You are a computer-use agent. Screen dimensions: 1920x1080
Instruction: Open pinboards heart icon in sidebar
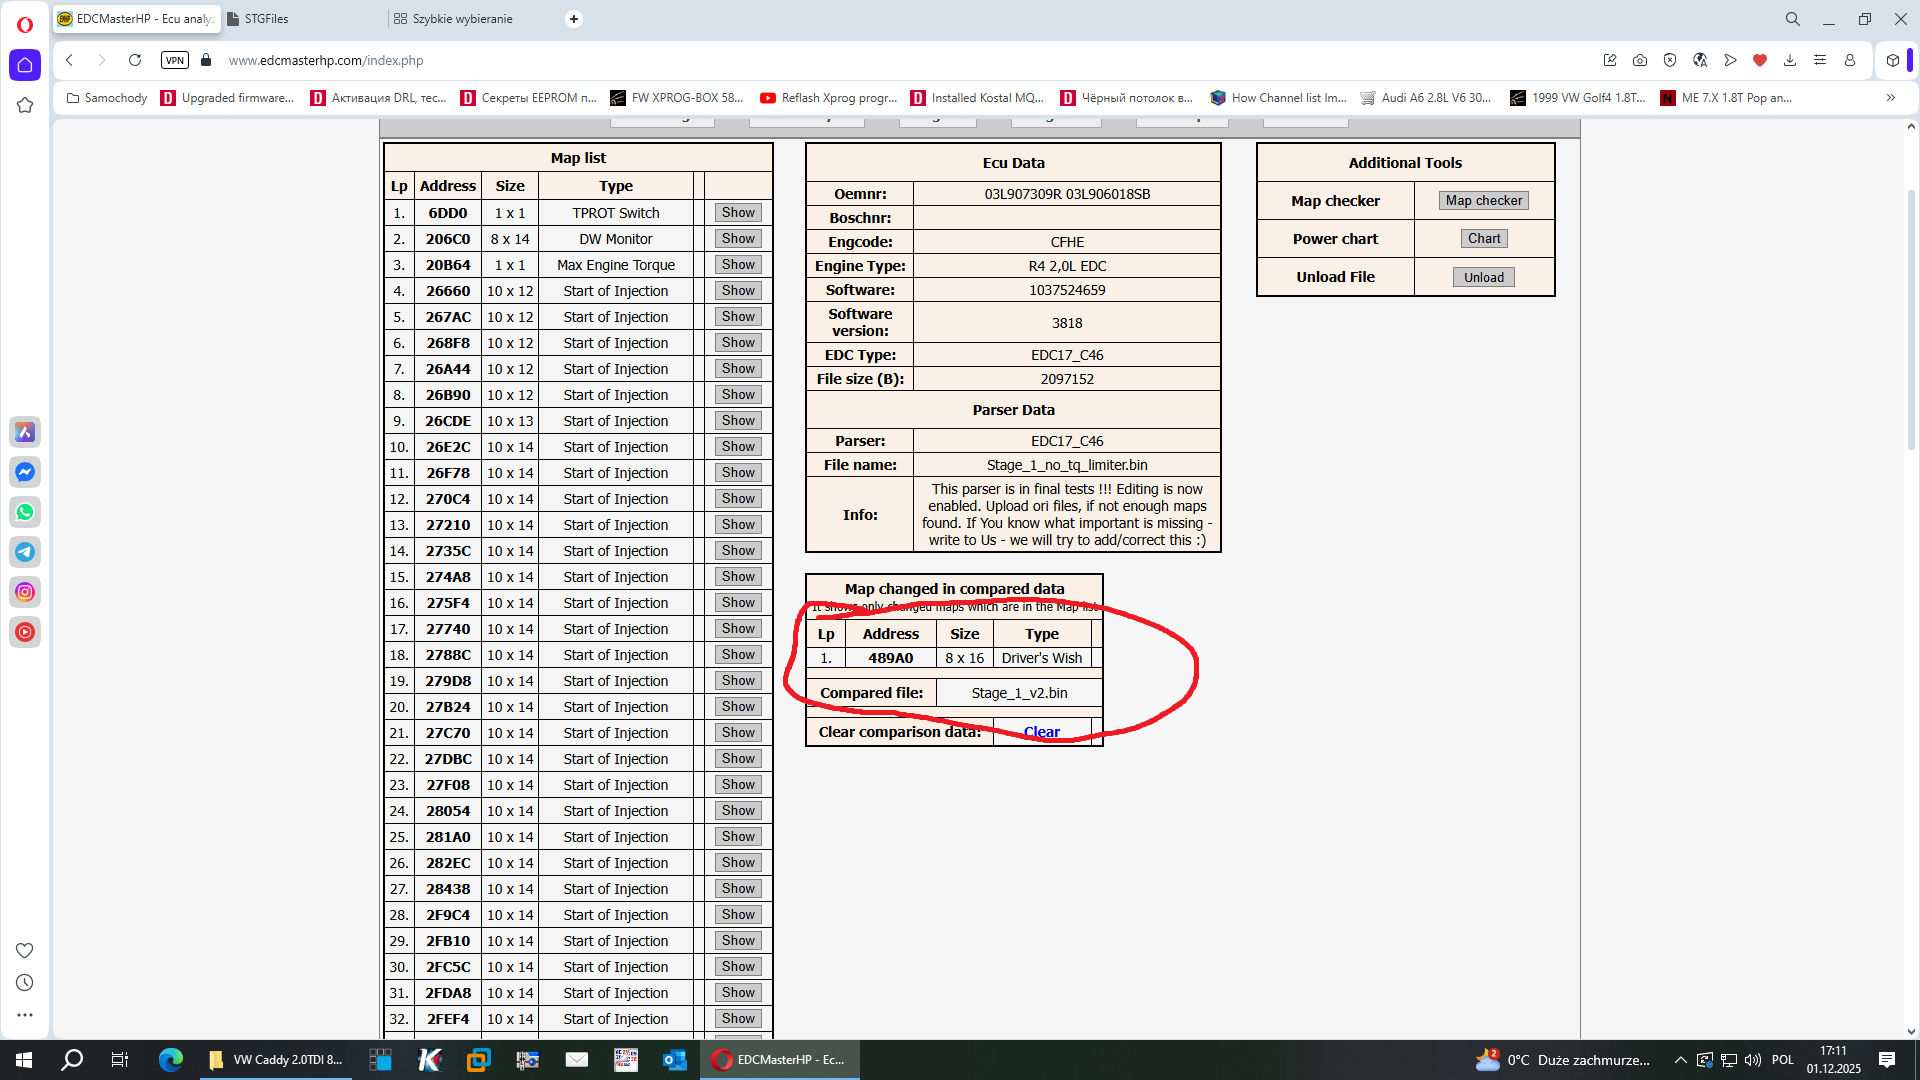tap(25, 950)
